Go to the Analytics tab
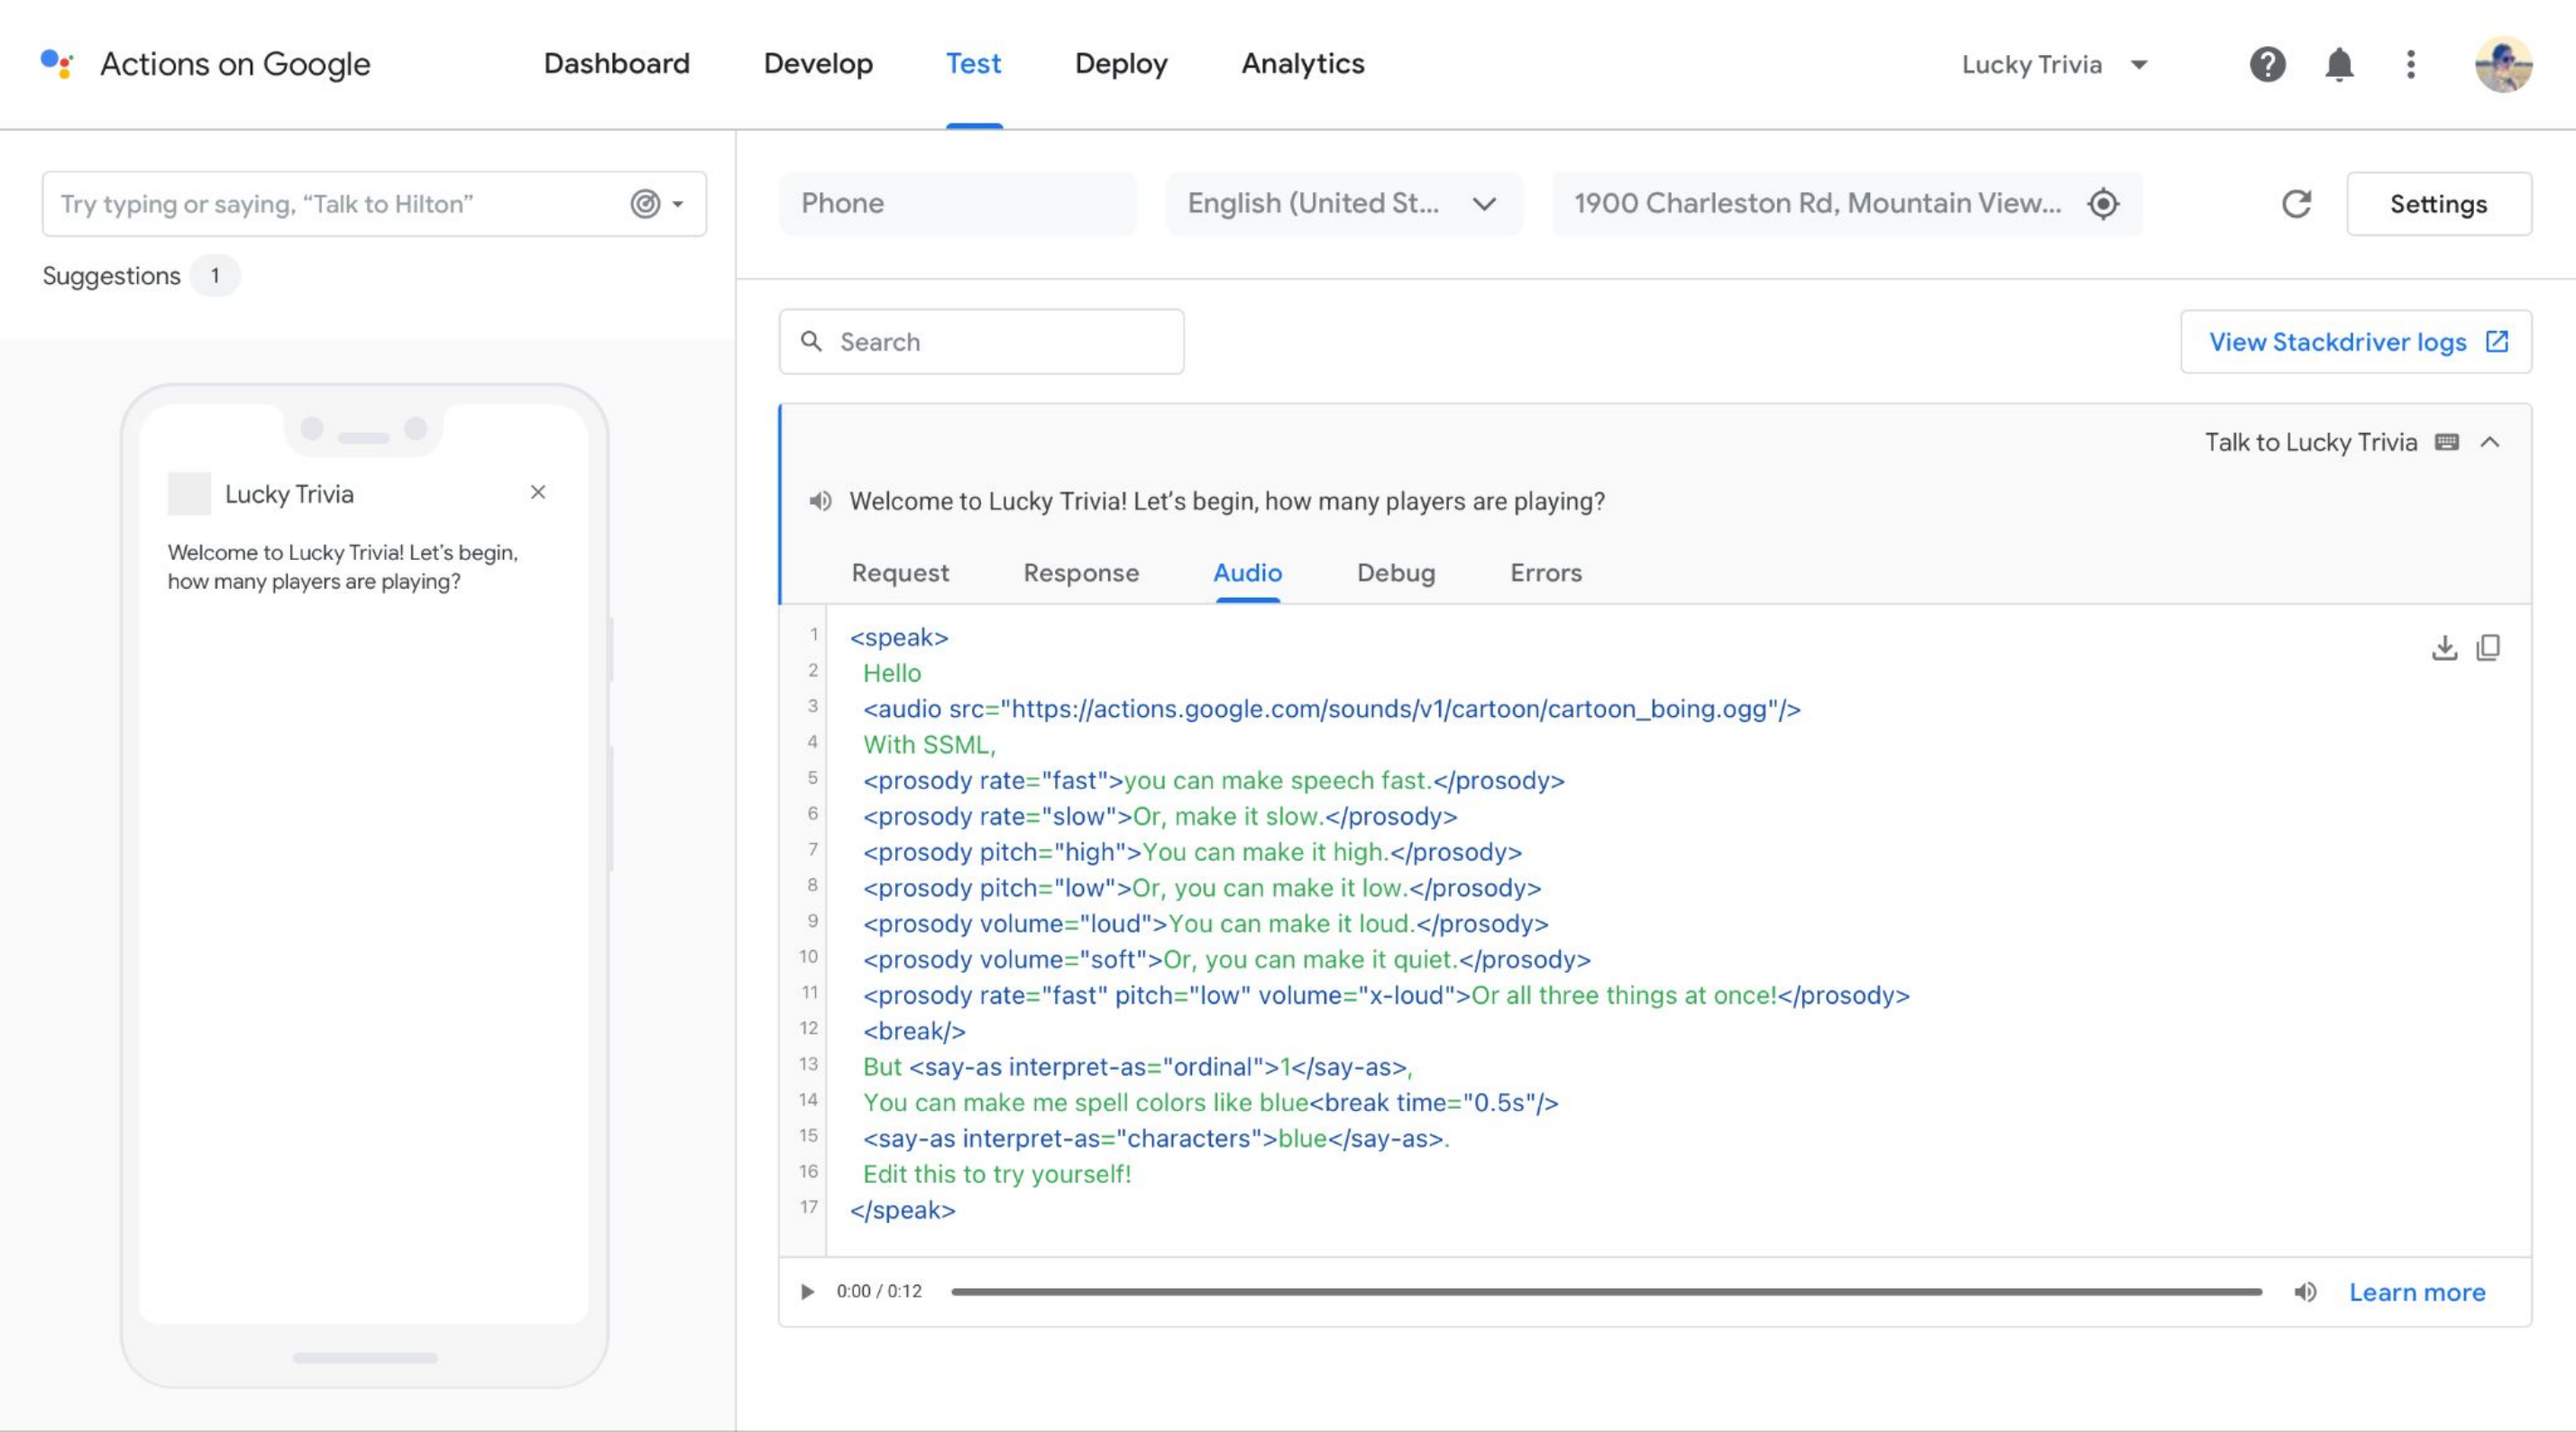The image size is (2576, 1432). point(1302,63)
